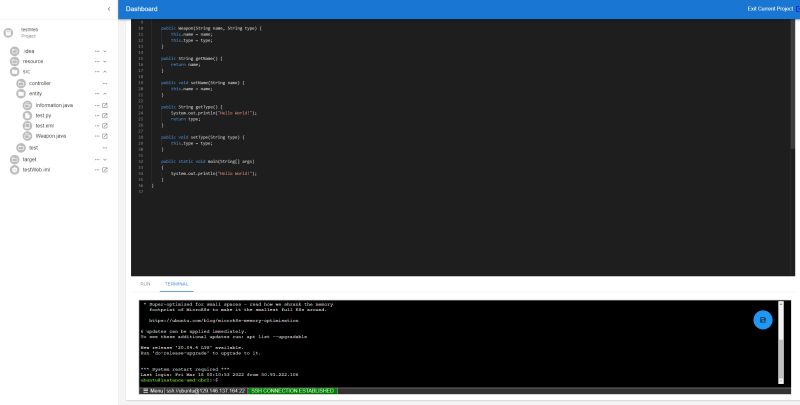
Task: Click the target folder icon
Action: 14,159
